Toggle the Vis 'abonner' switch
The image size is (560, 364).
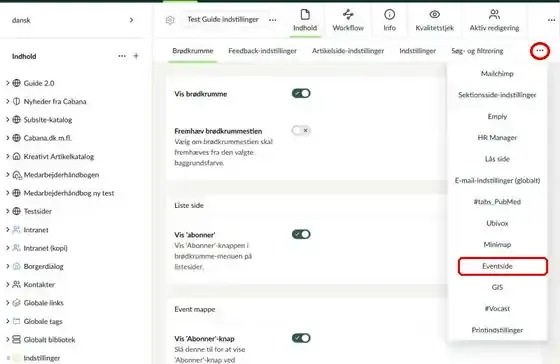[301, 234]
